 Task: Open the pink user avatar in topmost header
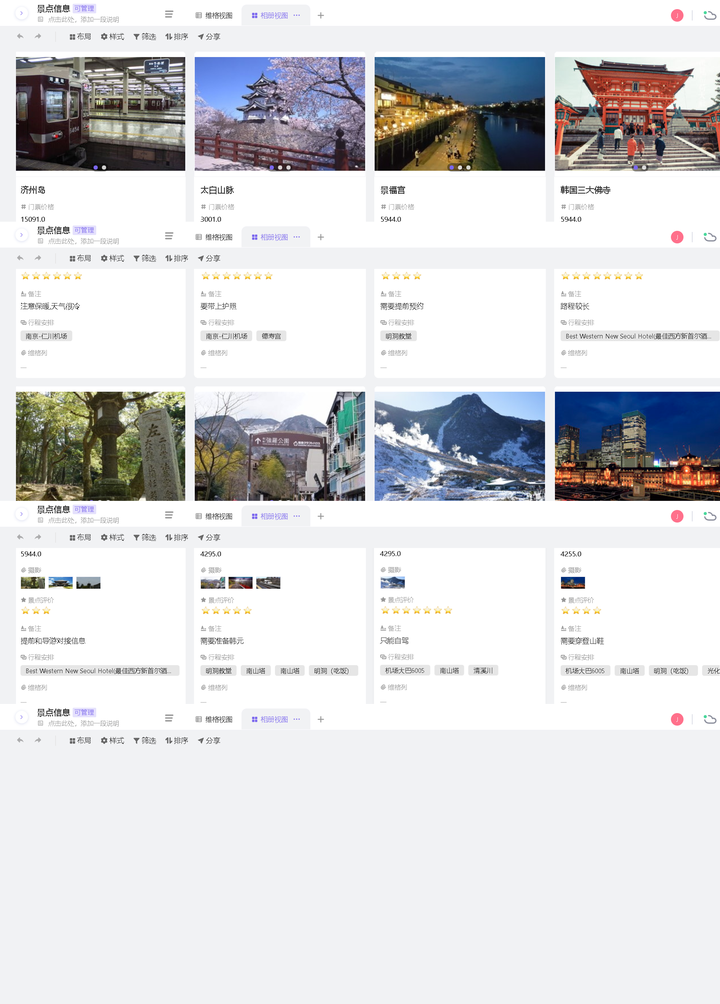point(677,15)
